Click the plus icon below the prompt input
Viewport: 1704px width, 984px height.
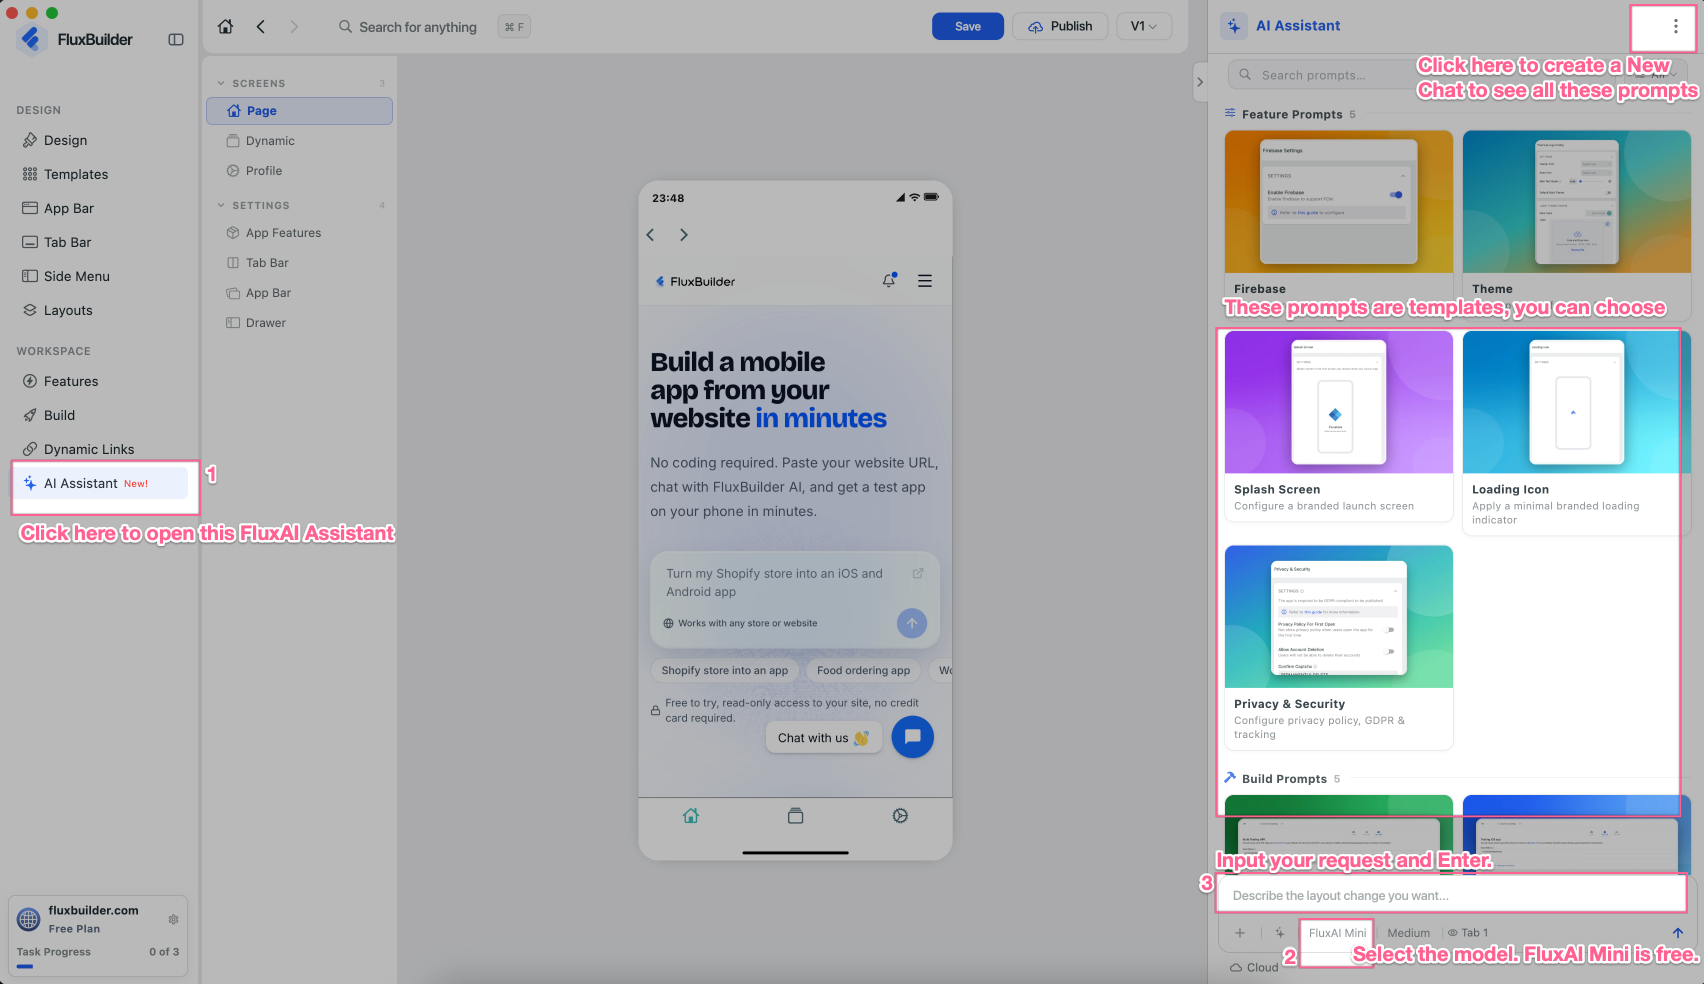click(1240, 933)
